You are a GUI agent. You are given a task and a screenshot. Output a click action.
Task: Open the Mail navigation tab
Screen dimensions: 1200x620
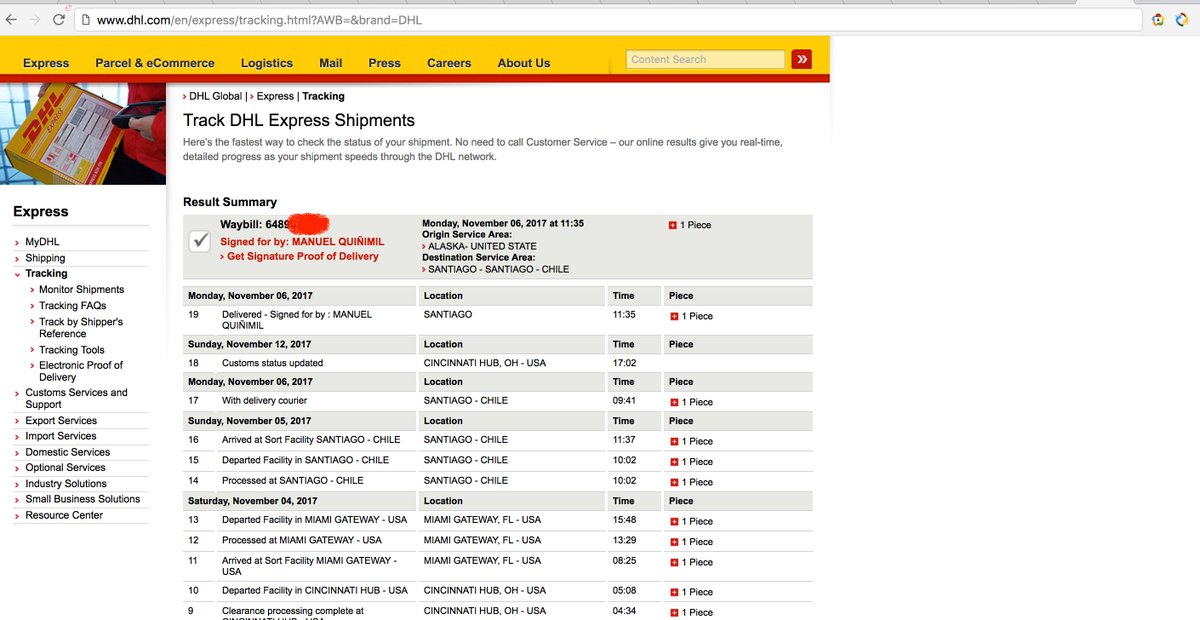[x=331, y=63]
